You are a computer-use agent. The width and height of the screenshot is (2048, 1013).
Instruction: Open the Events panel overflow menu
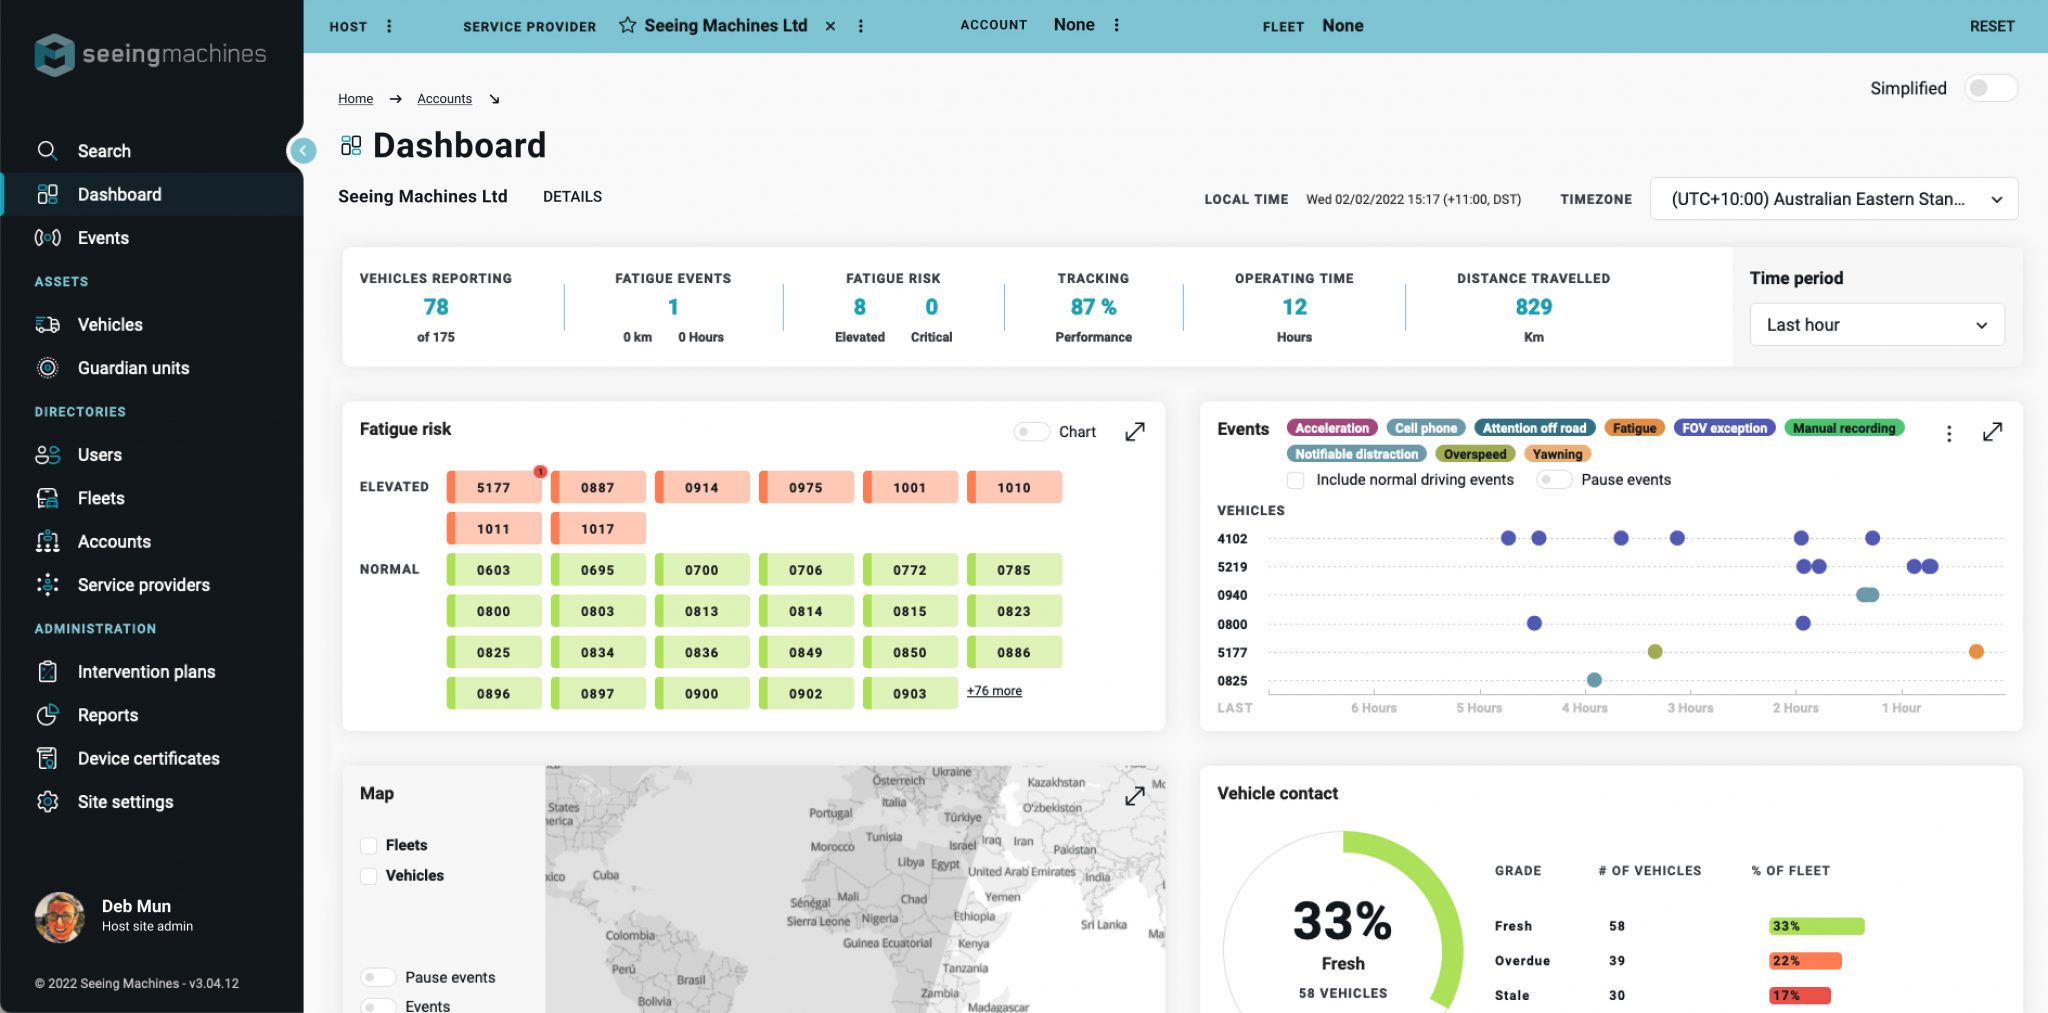tap(1948, 432)
